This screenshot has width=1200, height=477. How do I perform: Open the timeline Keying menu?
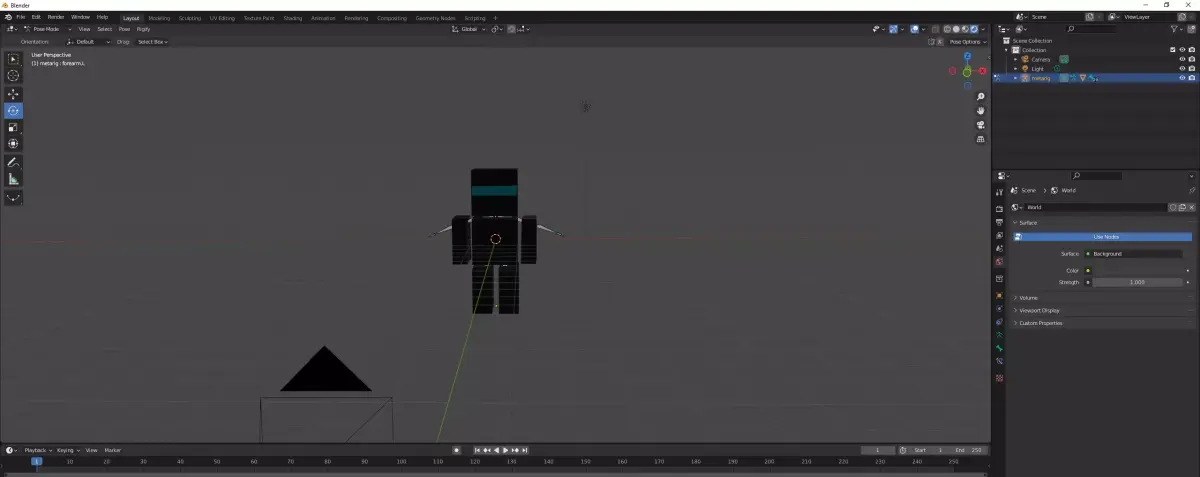(x=67, y=450)
